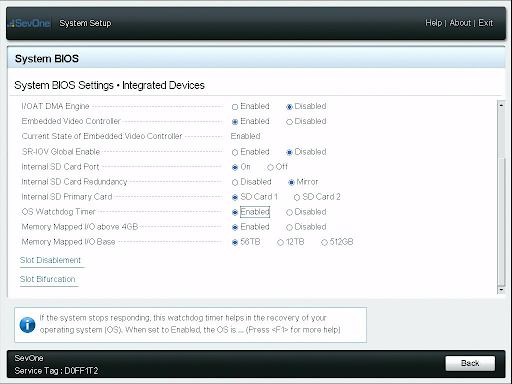512x384 pixels.
Task: Click the vertical scrollbar thumb
Action: (x=501, y=222)
